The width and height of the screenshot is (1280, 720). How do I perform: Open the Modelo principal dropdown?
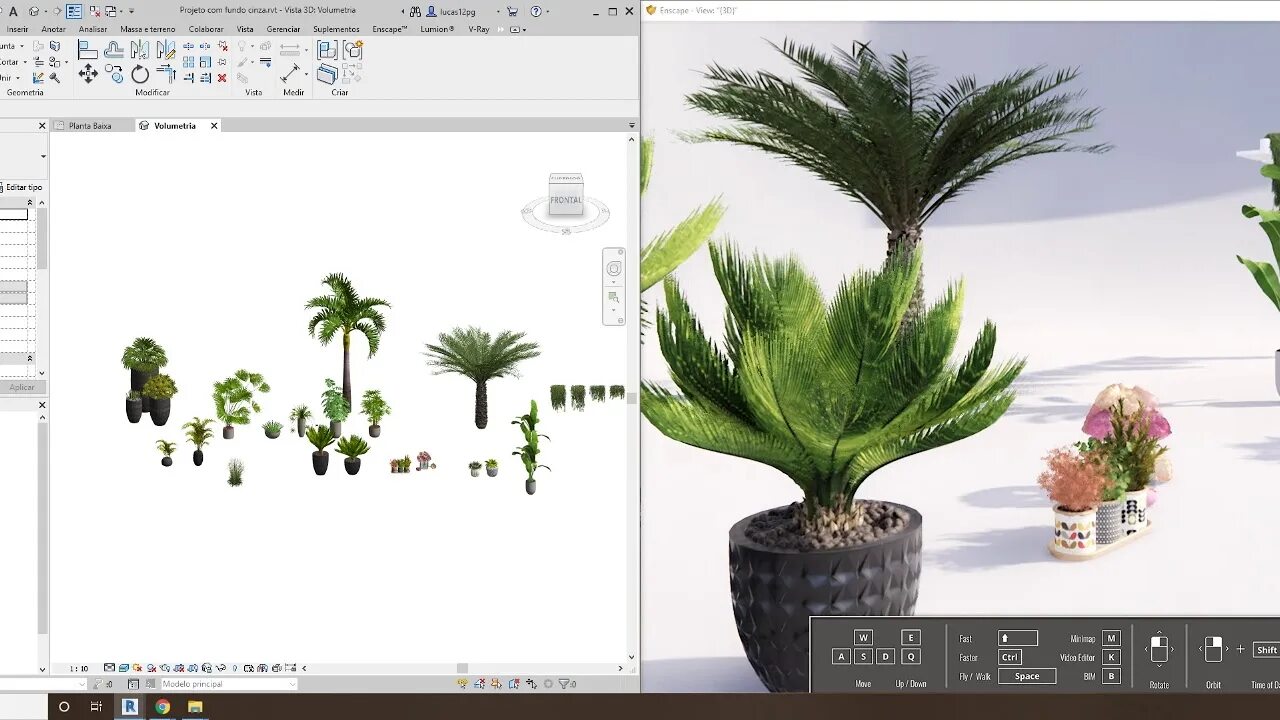pyautogui.click(x=229, y=684)
